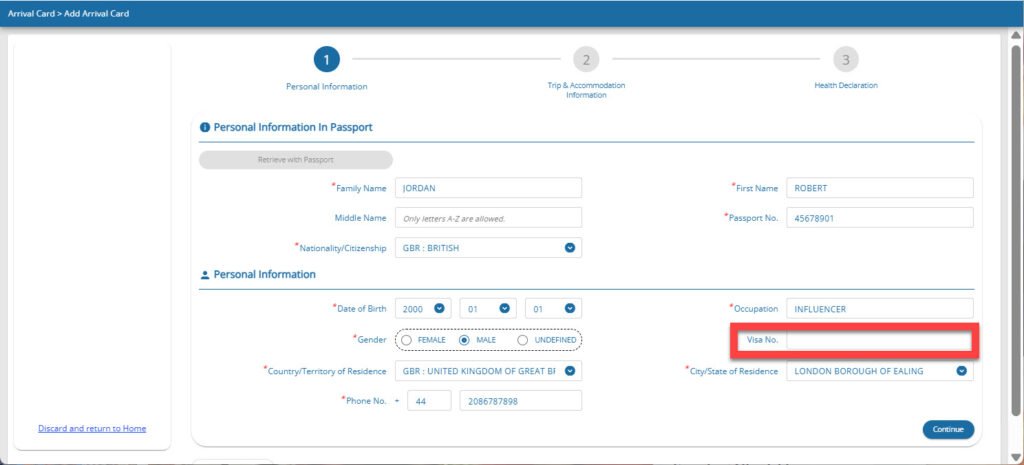Select step 1 Personal Information circle
This screenshot has width=1024, height=465.
(327, 60)
